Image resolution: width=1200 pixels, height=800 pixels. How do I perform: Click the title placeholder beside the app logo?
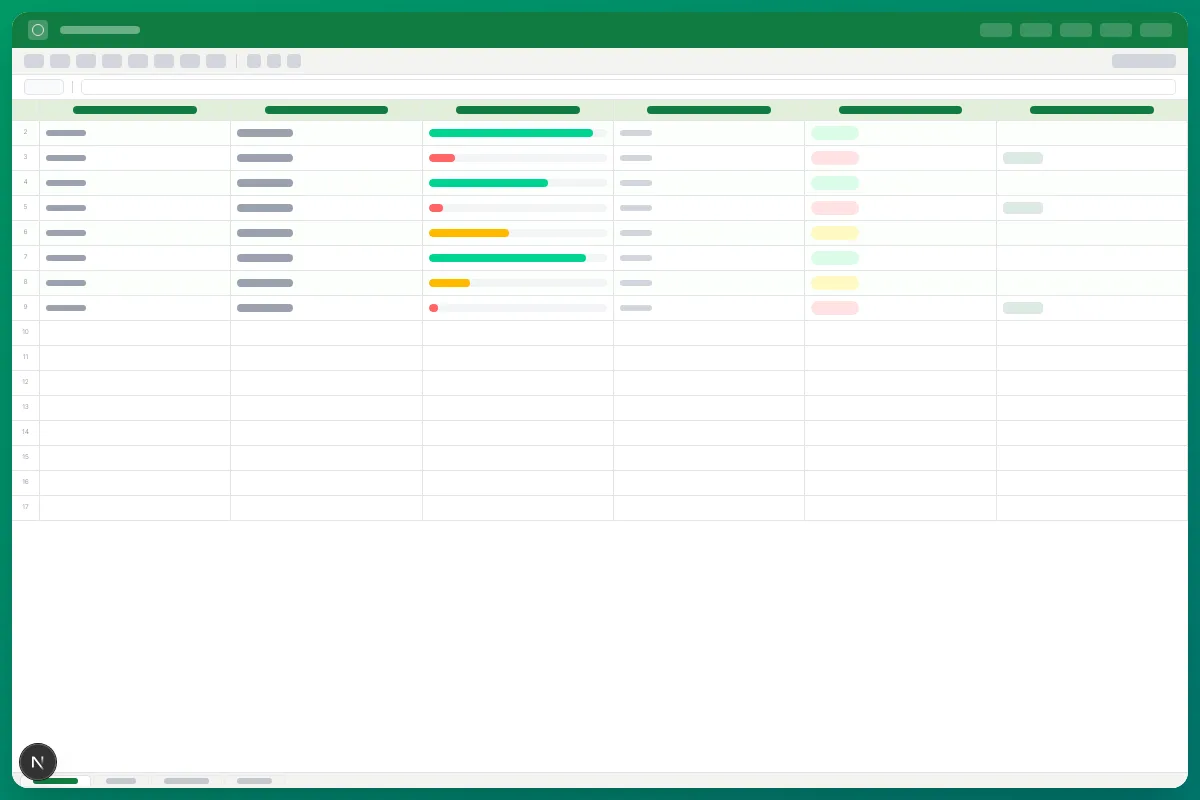[100, 30]
